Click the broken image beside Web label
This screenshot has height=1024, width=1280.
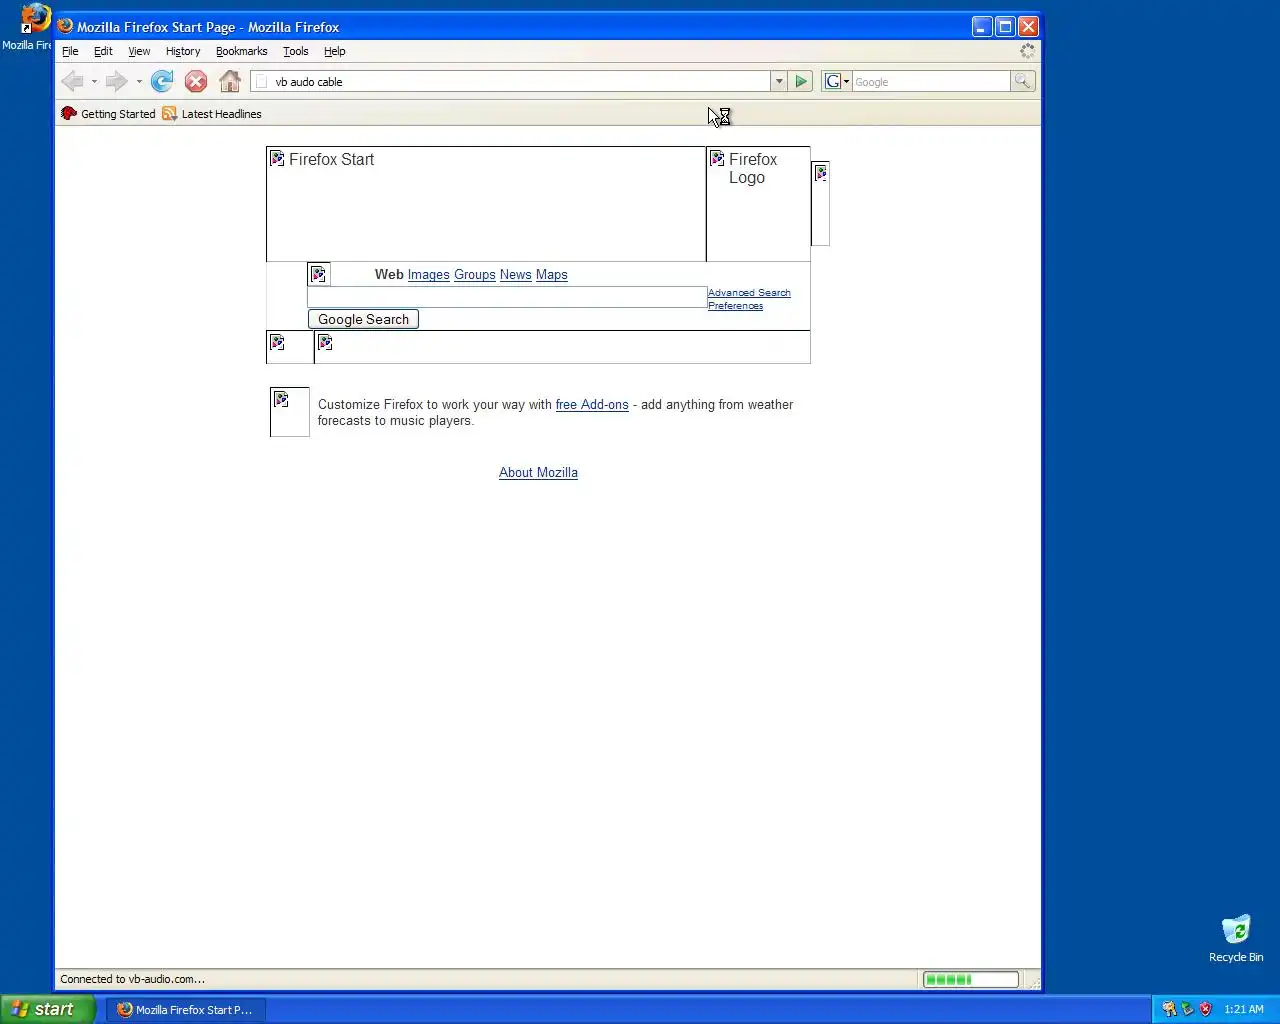(319, 274)
